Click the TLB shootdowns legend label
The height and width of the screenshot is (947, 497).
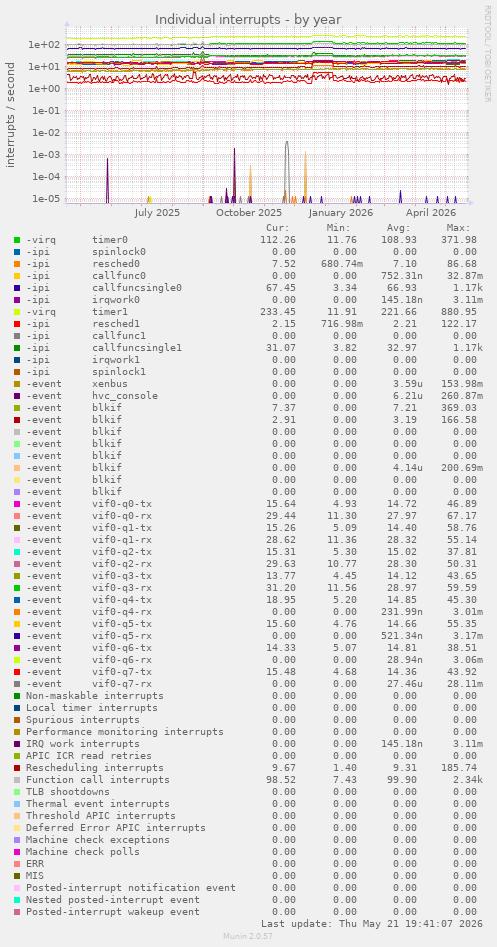pos(68,792)
